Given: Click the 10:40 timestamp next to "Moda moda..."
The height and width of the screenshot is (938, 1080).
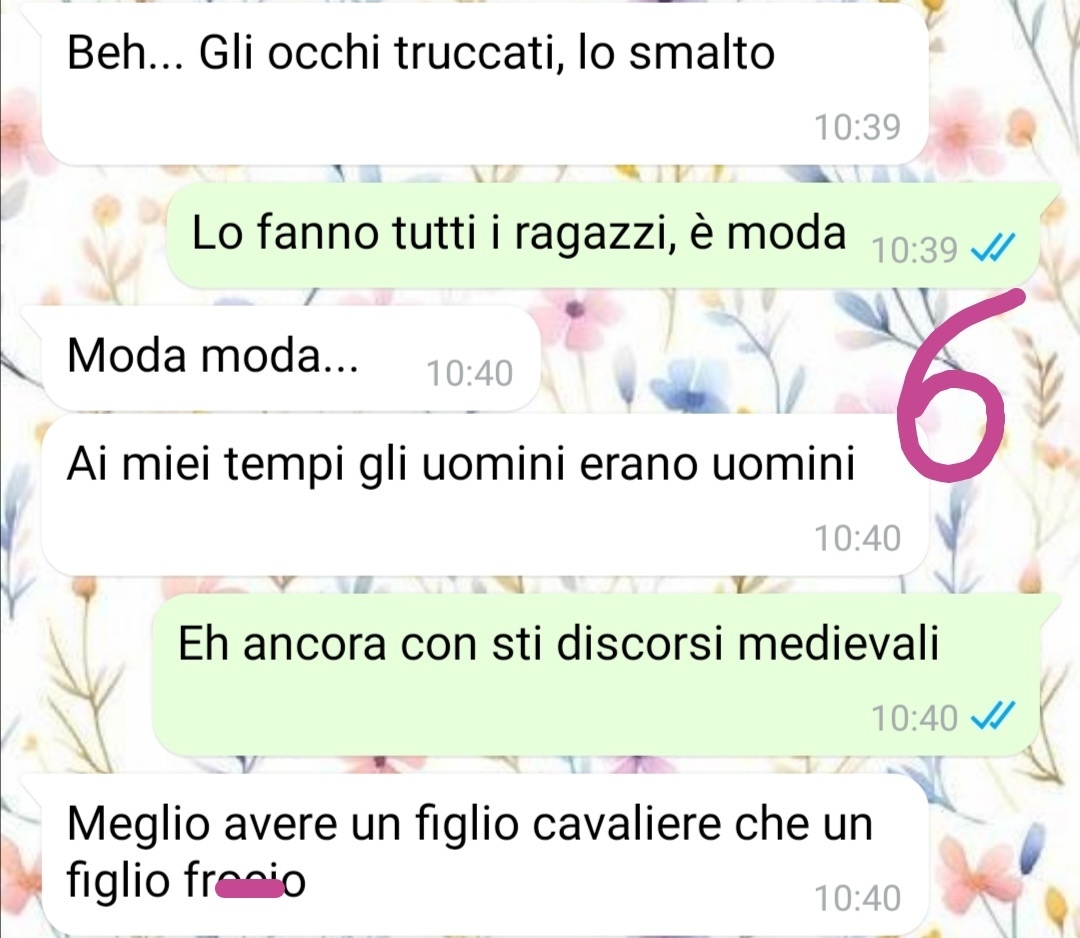Looking at the screenshot, I should 469,374.
